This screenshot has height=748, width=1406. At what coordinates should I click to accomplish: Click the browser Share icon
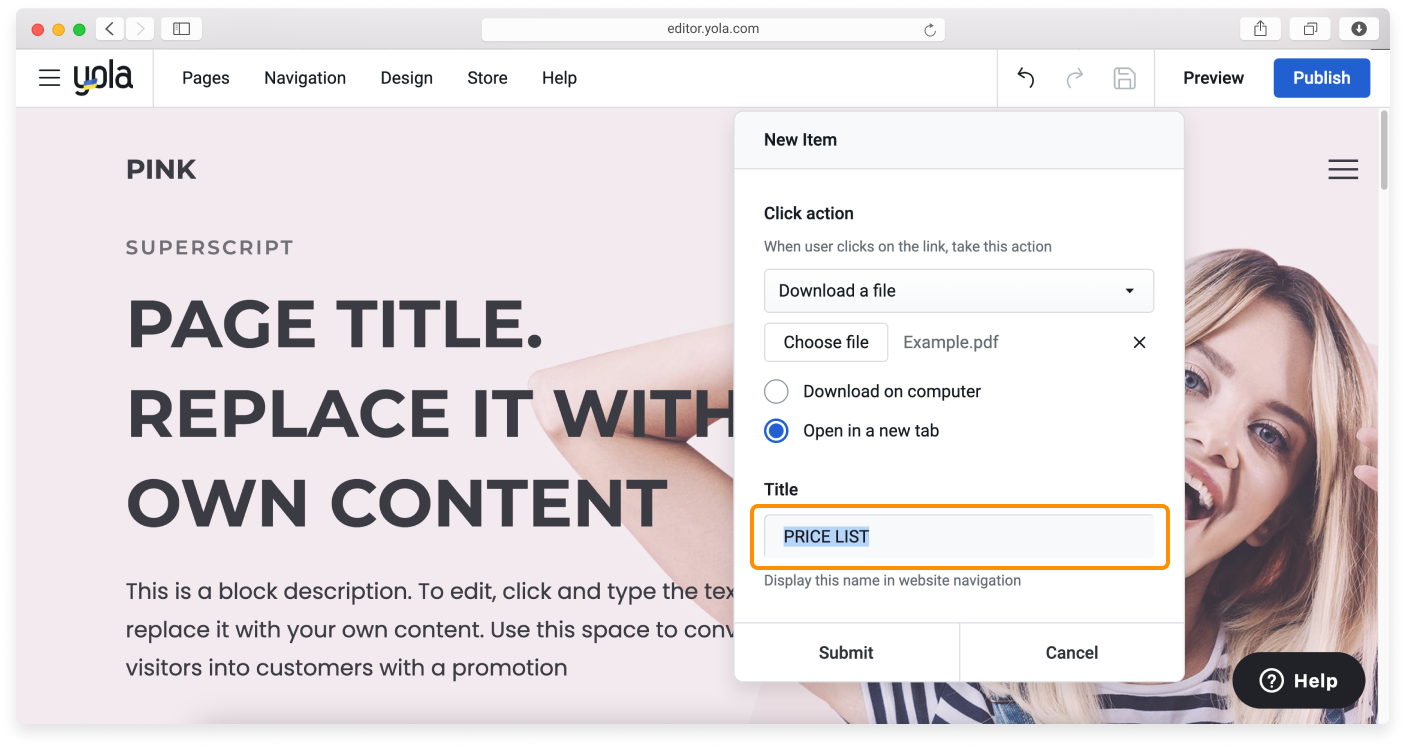pos(1259,28)
